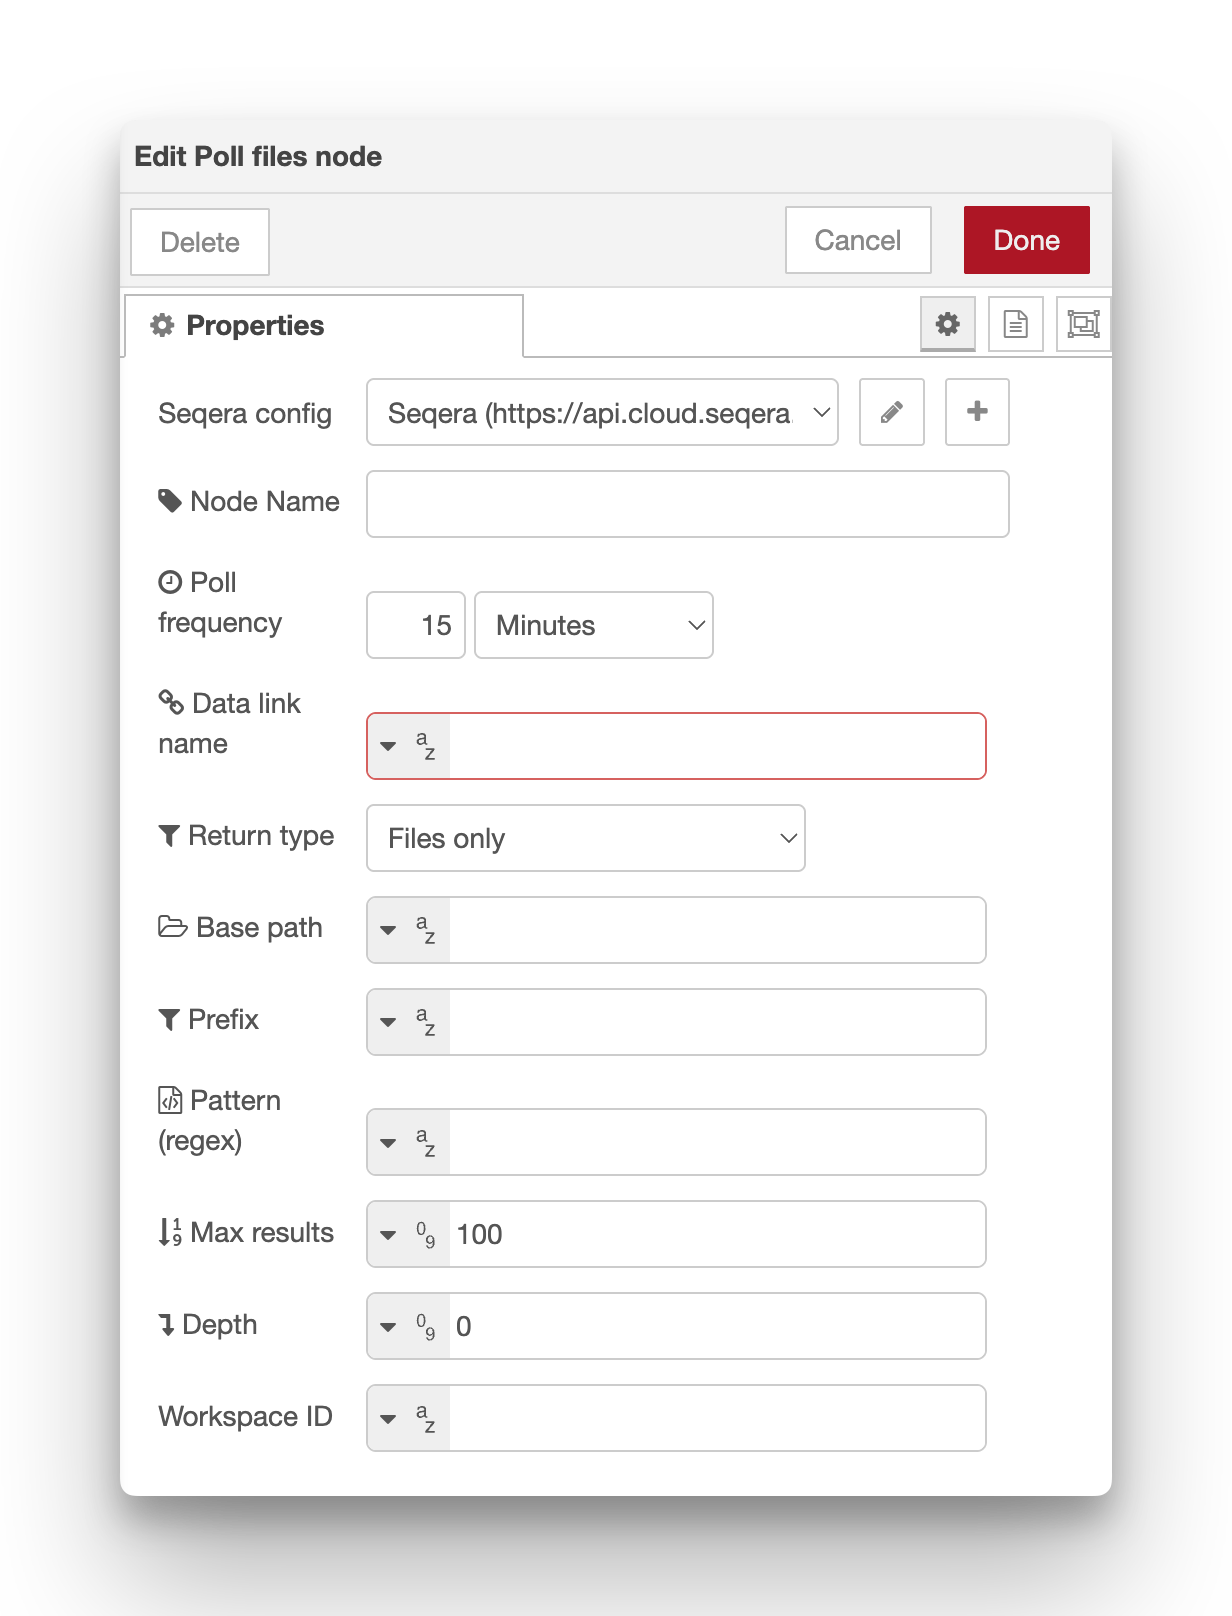
Task: Open node description document icon
Action: pos(1016,324)
